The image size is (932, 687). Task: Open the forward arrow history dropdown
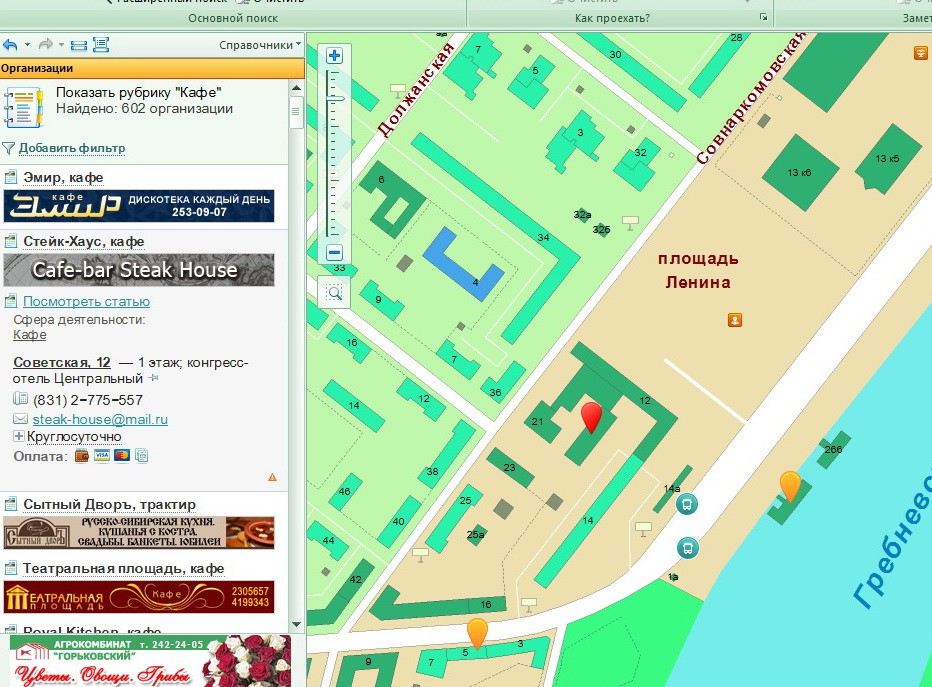[x=61, y=45]
